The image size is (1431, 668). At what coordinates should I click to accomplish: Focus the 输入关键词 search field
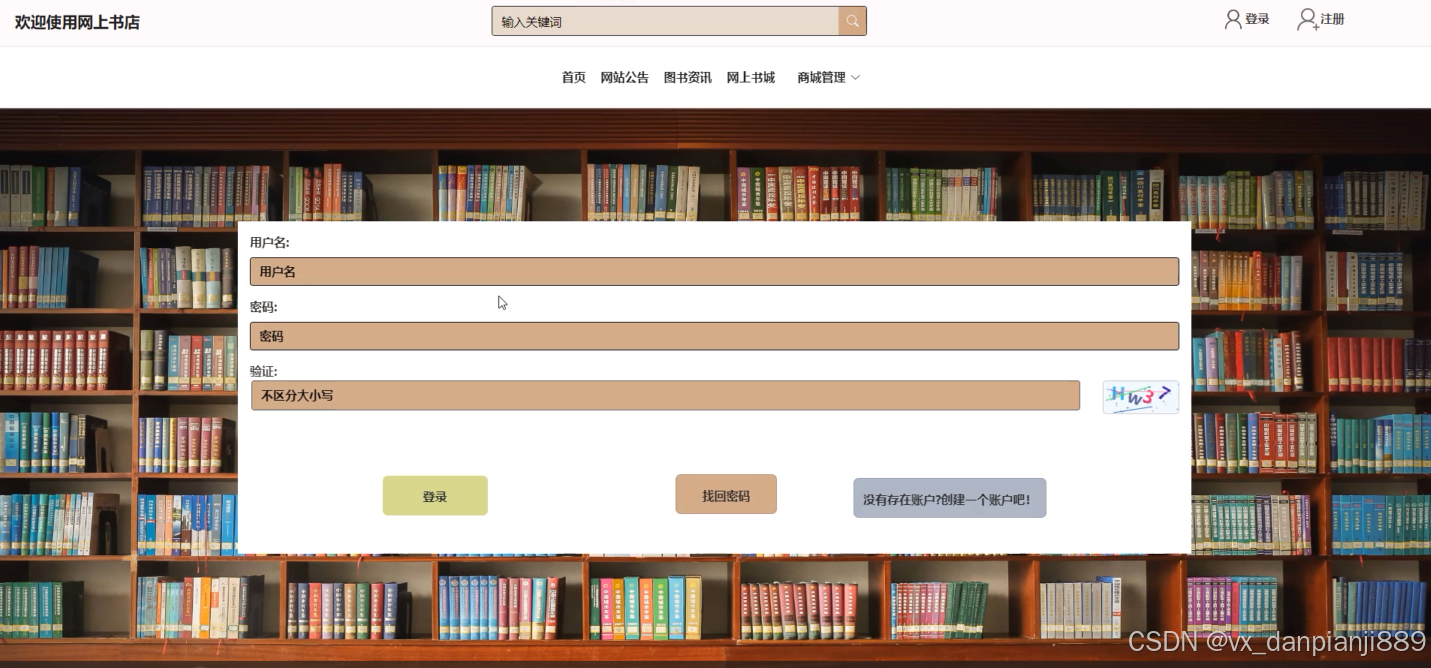665,21
